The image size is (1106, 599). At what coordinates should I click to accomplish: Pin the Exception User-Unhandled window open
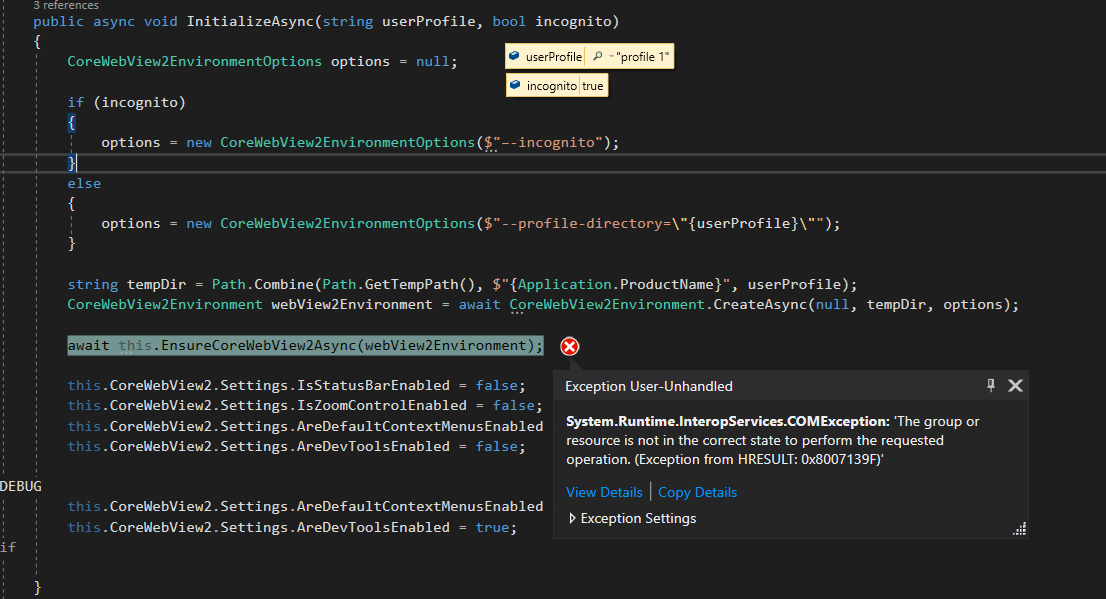(990, 385)
